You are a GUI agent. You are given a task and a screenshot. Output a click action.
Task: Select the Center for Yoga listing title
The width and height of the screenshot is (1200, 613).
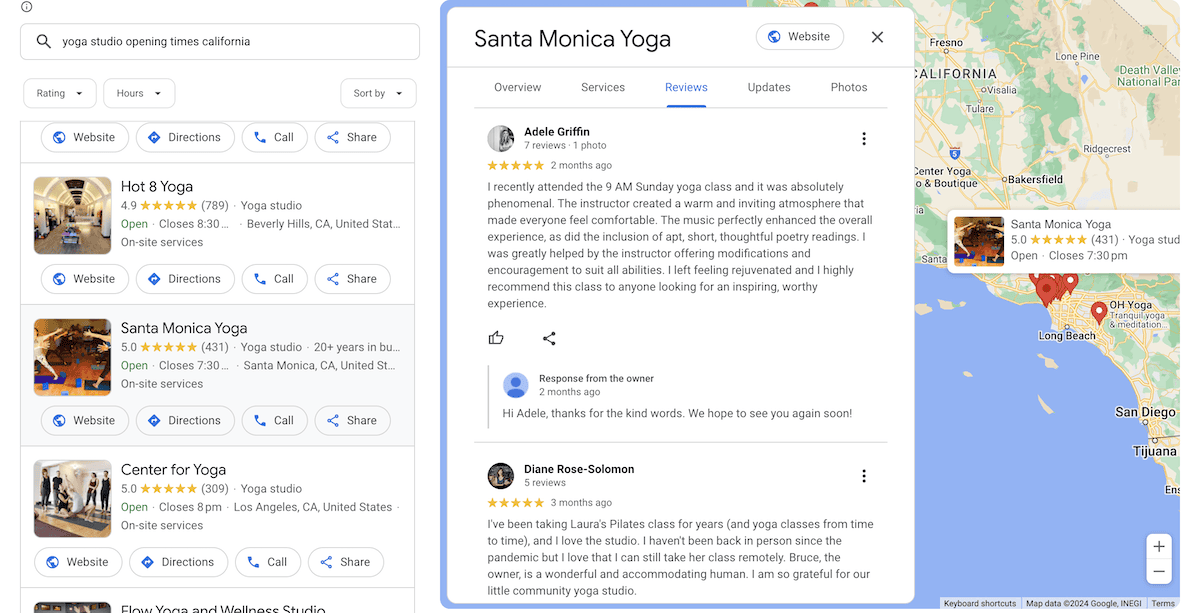[173, 469]
